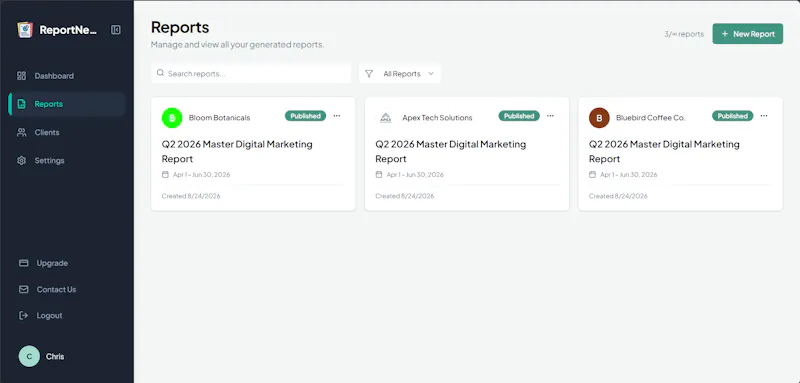Open Apex Tech Solutions card three-dot menu
Viewport: 800px width, 383px height.
550,116
